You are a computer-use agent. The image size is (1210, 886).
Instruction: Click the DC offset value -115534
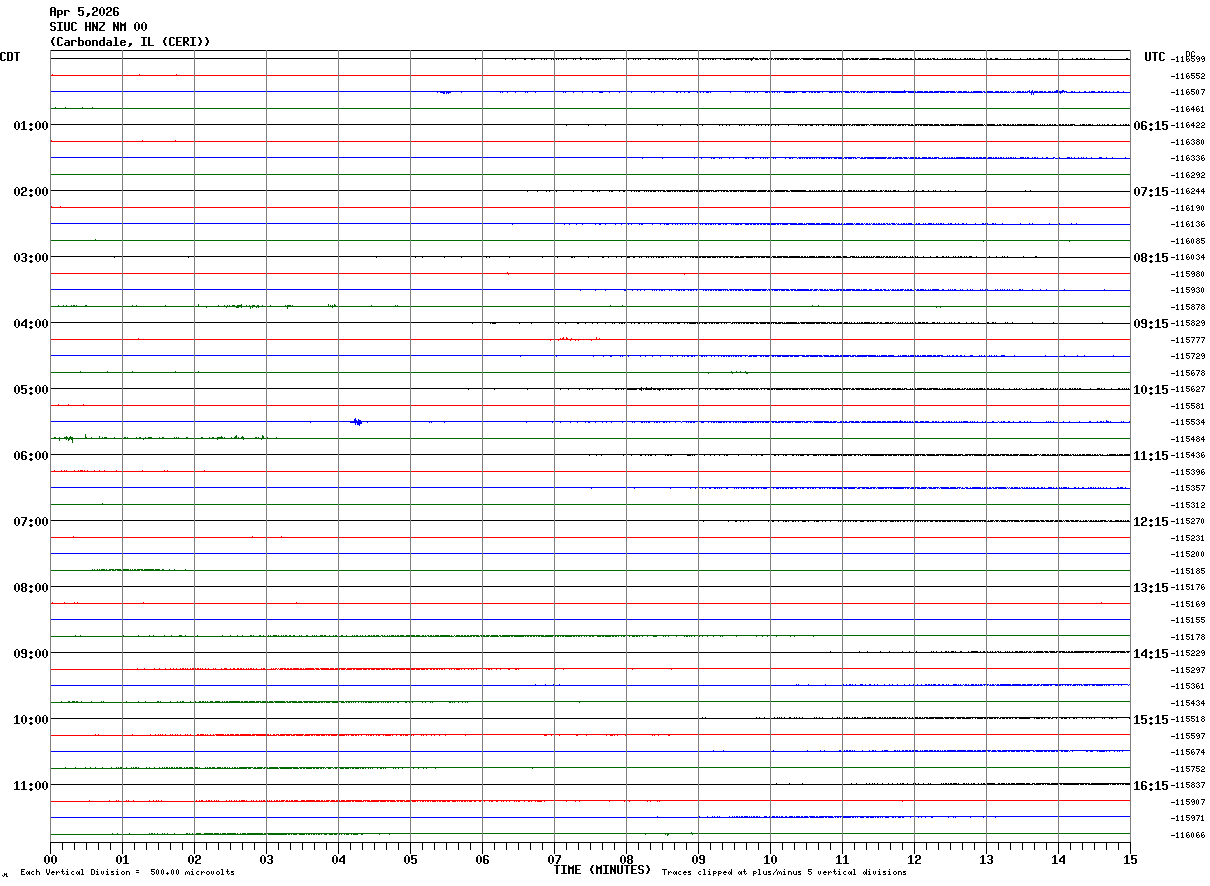pos(1188,423)
